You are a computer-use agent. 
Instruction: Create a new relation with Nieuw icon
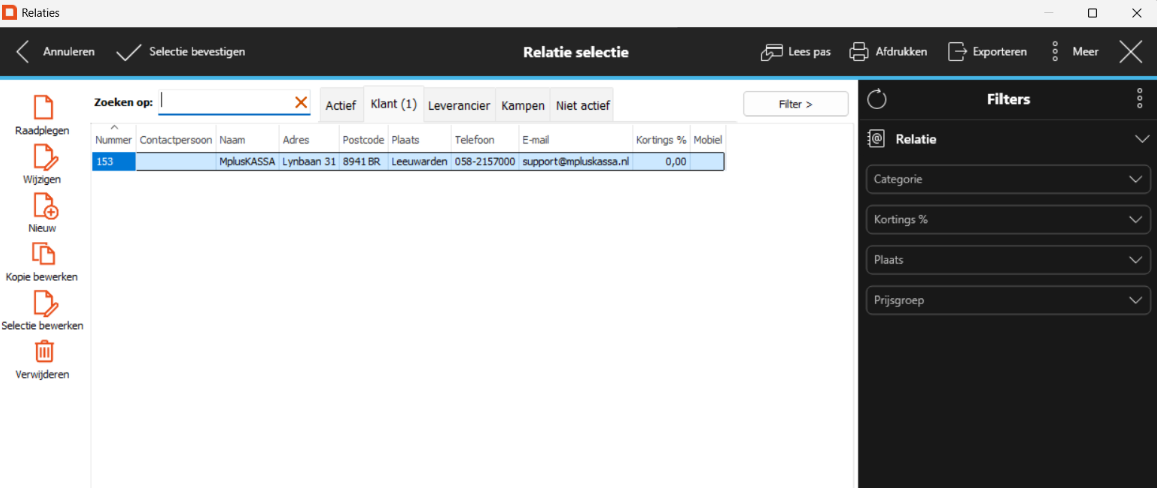click(x=43, y=205)
